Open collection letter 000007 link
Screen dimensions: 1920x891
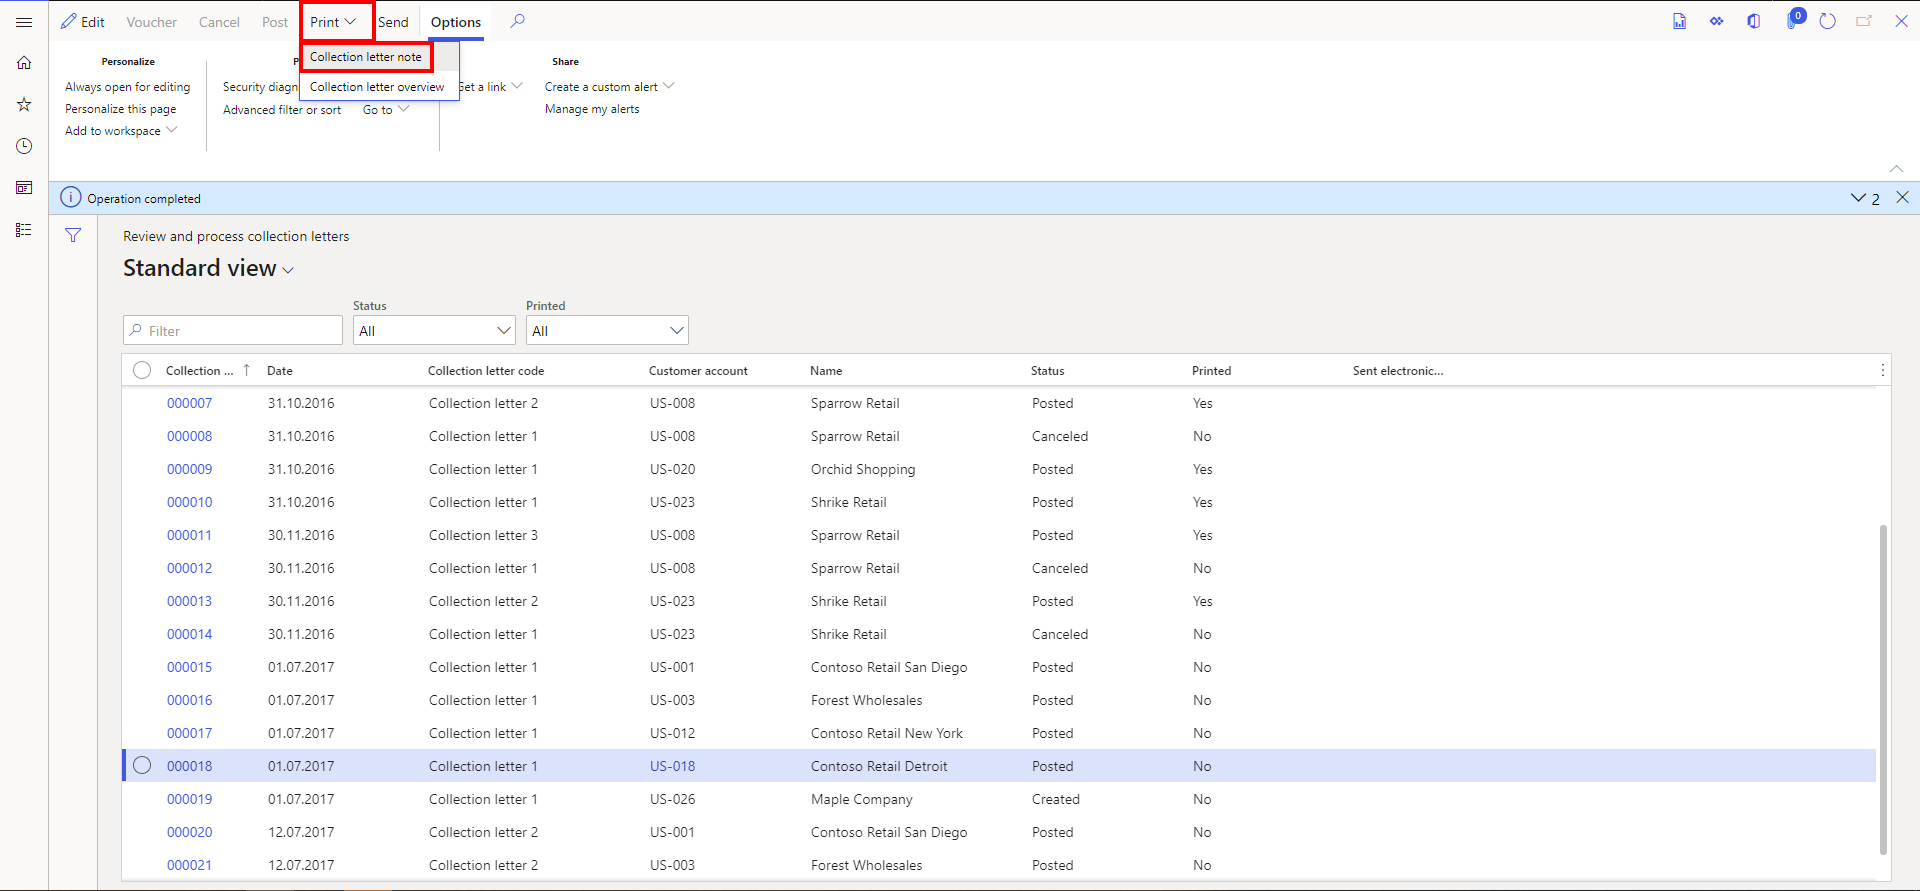click(x=190, y=403)
